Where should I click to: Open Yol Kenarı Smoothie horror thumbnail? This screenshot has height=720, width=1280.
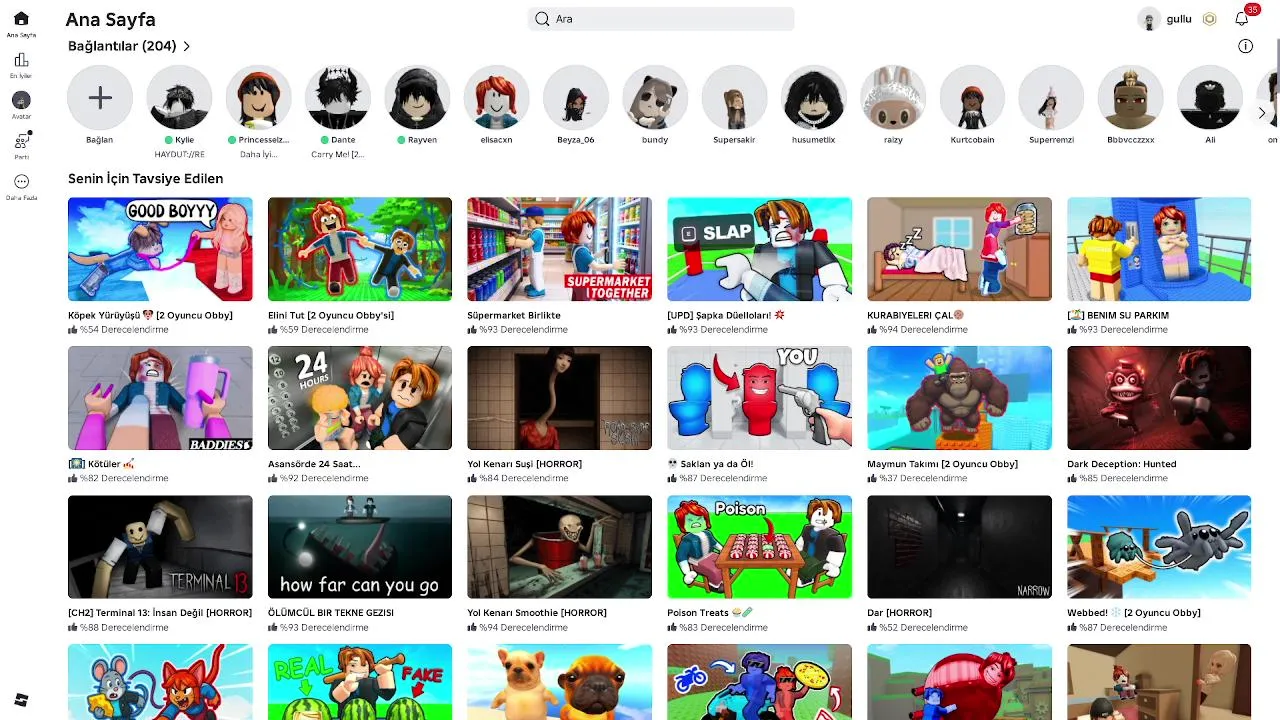click(560, 547)
